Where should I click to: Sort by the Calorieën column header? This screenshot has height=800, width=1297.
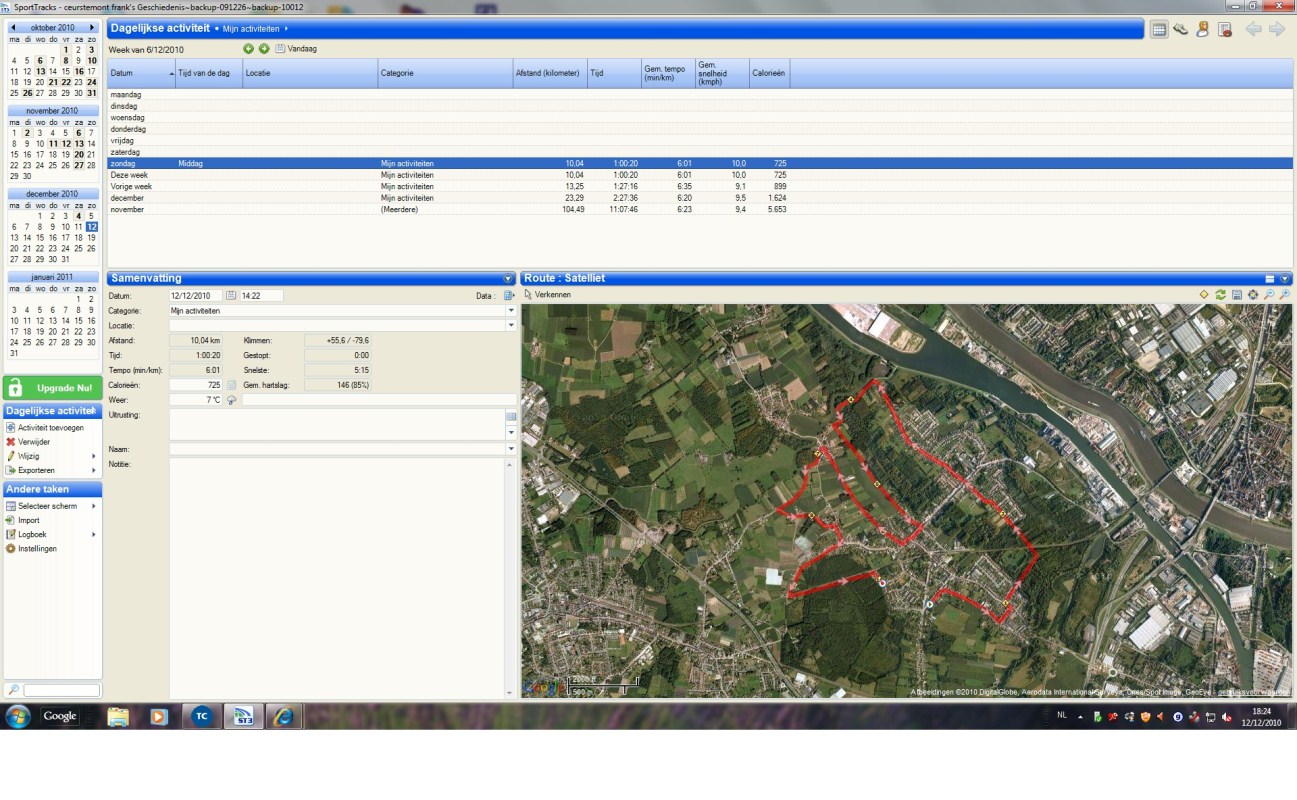[x=770, y=73]
